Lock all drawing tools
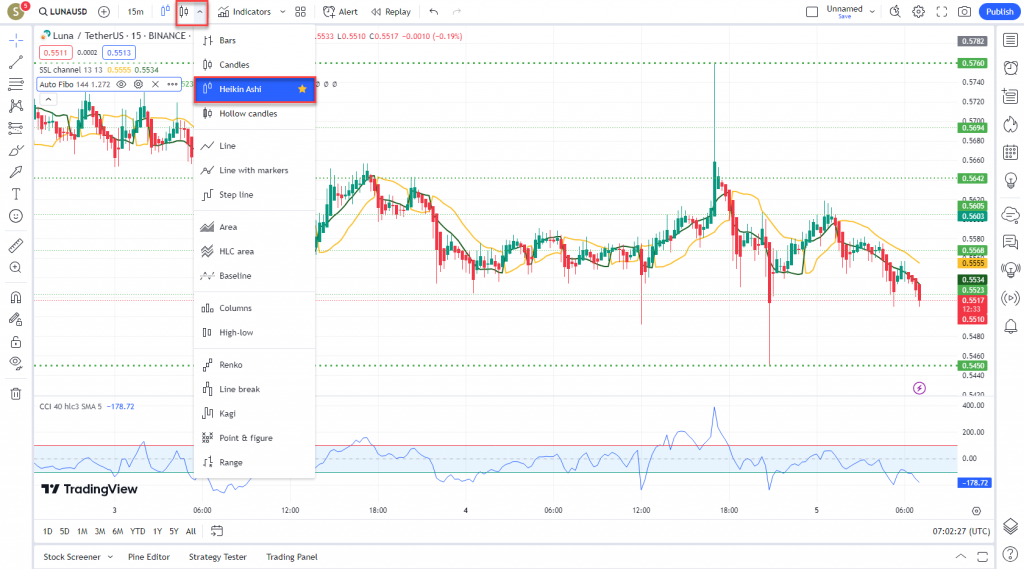This screenshot has height=569, width=1024. (x=16, y=342)
